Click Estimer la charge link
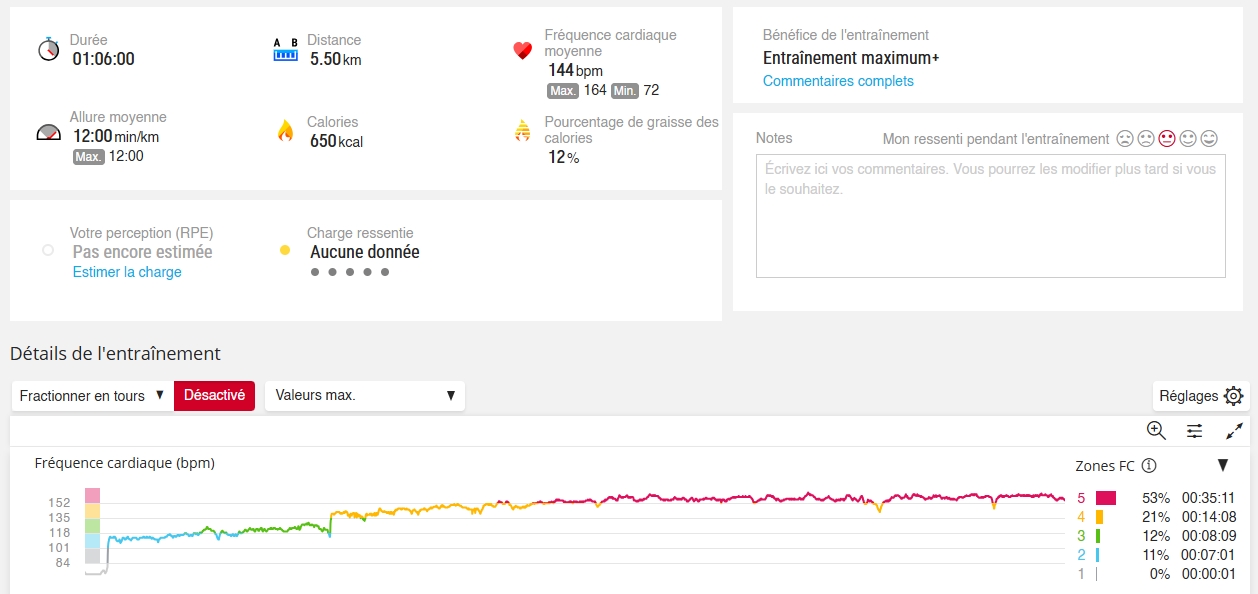This screenshot has width=1258, height=594. (x=127, y=272)
